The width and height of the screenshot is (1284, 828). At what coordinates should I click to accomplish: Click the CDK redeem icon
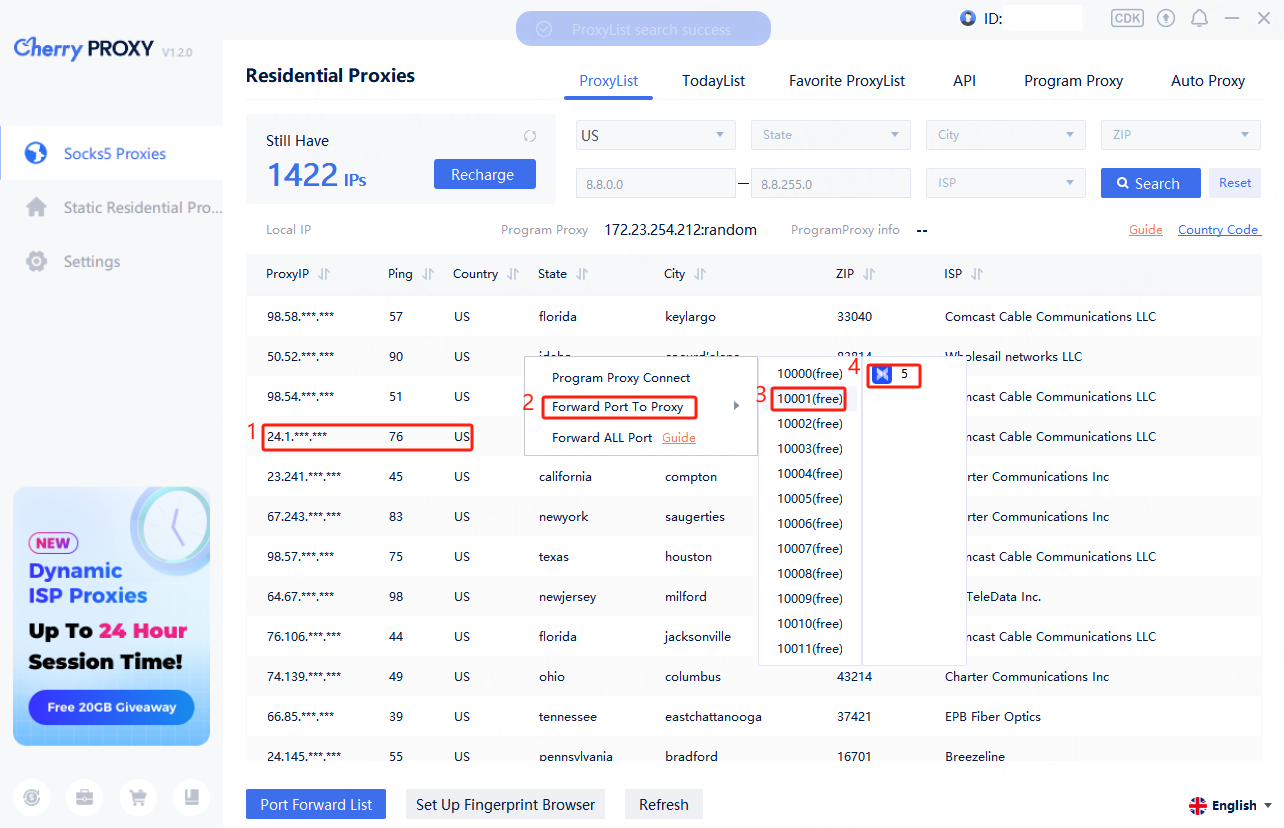1127,18
